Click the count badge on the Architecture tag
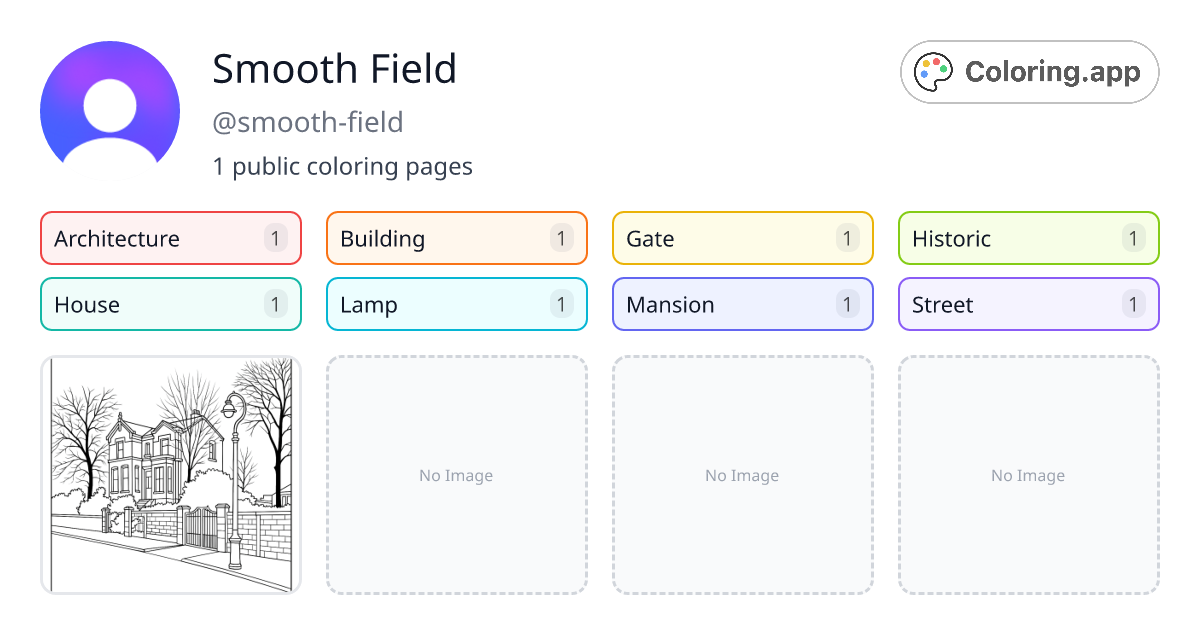The height and width of the screenshot is (630, 1200). tap(275, 238)
